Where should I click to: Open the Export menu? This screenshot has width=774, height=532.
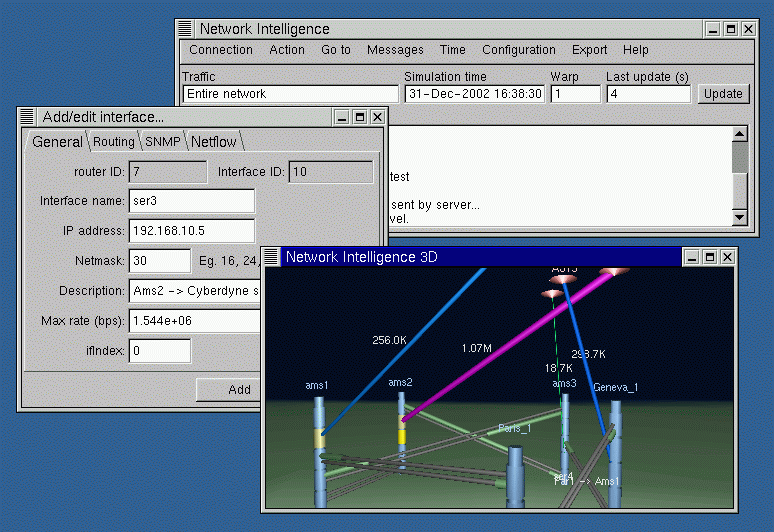tap(589, 50)
